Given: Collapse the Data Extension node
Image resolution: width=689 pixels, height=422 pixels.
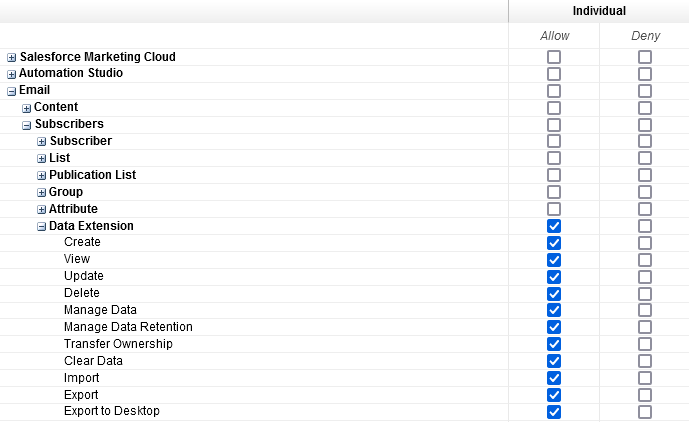Looking at the screenshot, I should pos(41,227).
